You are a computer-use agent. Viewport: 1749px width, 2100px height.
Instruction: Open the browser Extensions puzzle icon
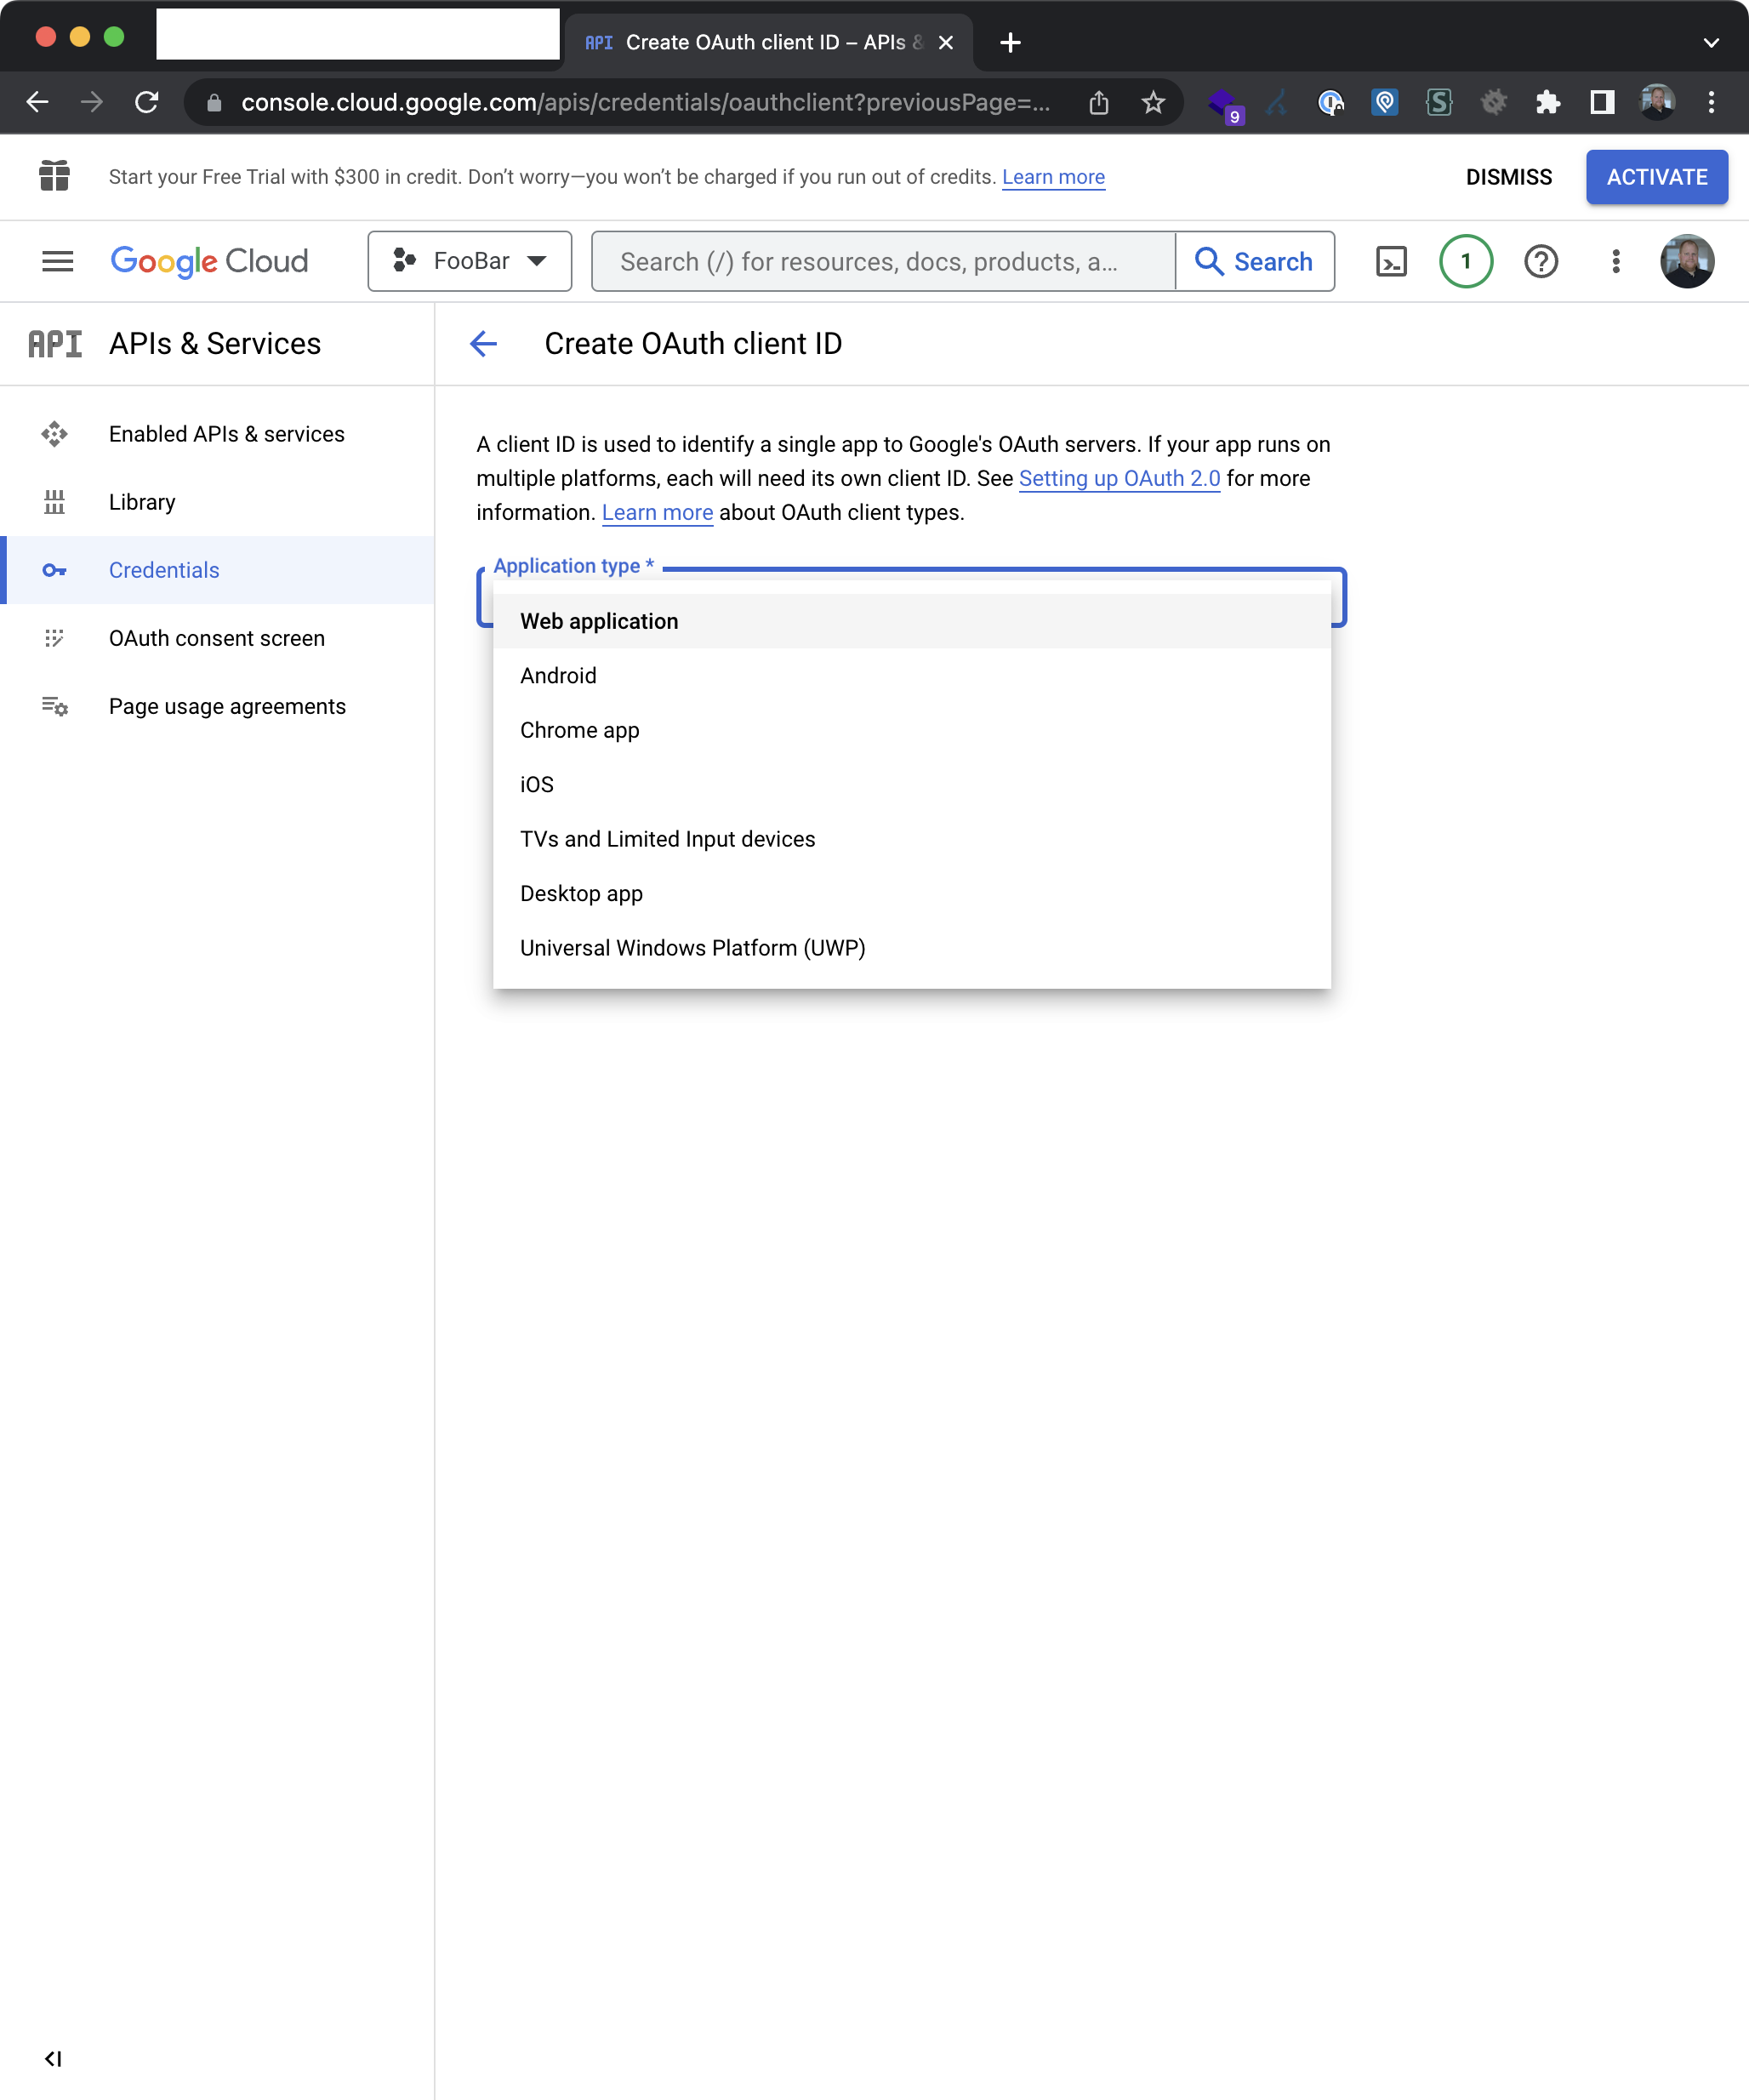(1547, 102)
